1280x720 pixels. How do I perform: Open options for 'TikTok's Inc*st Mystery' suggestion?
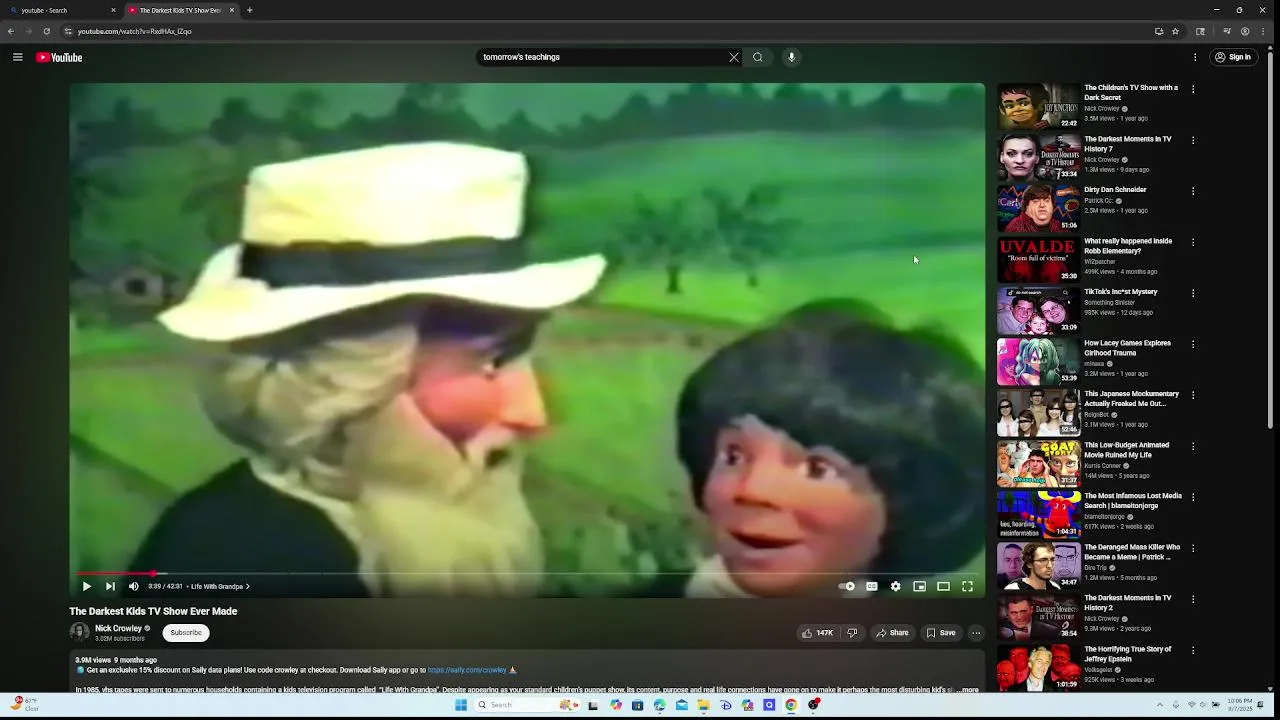(1192, 293)
